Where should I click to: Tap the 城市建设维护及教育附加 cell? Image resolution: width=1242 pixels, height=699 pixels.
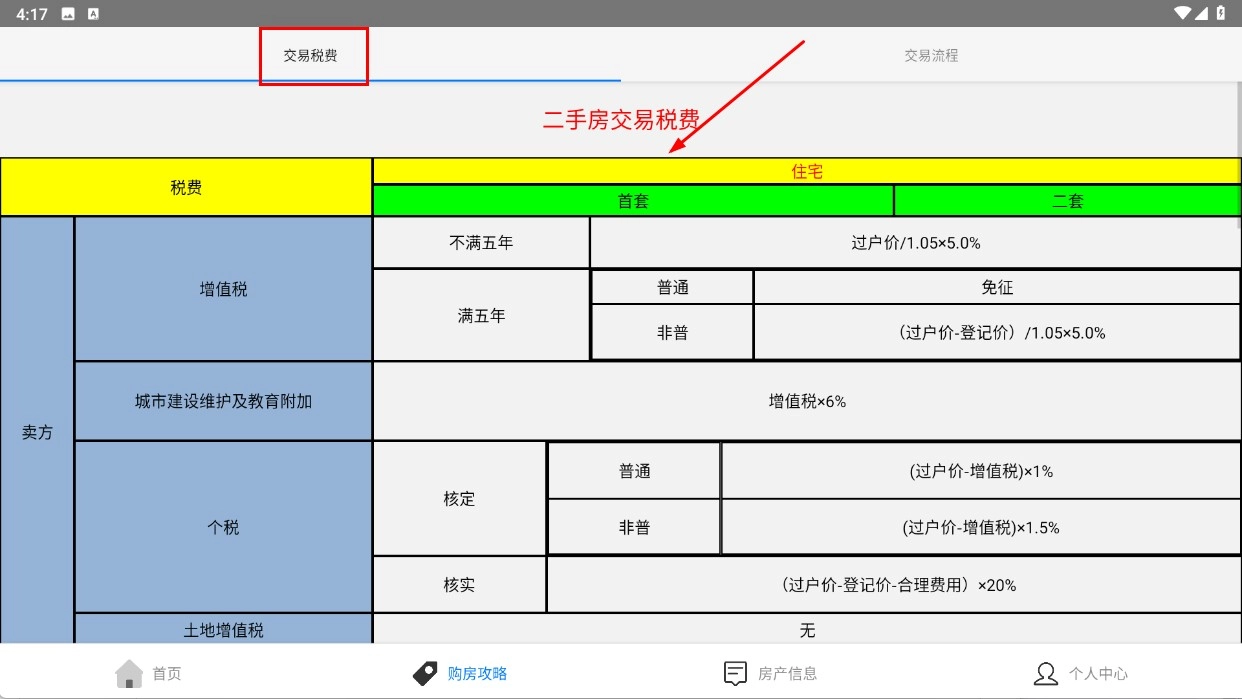coord(223,401)
